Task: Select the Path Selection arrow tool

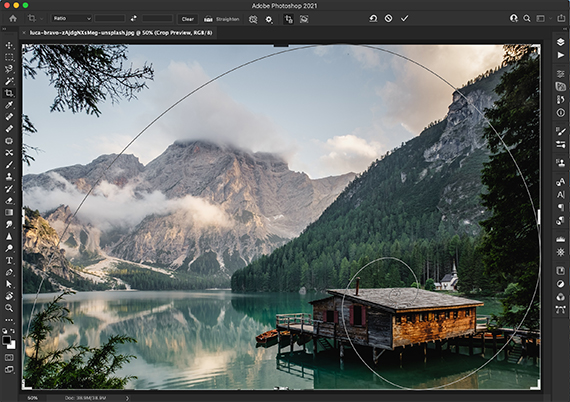Action: [9, 284]
